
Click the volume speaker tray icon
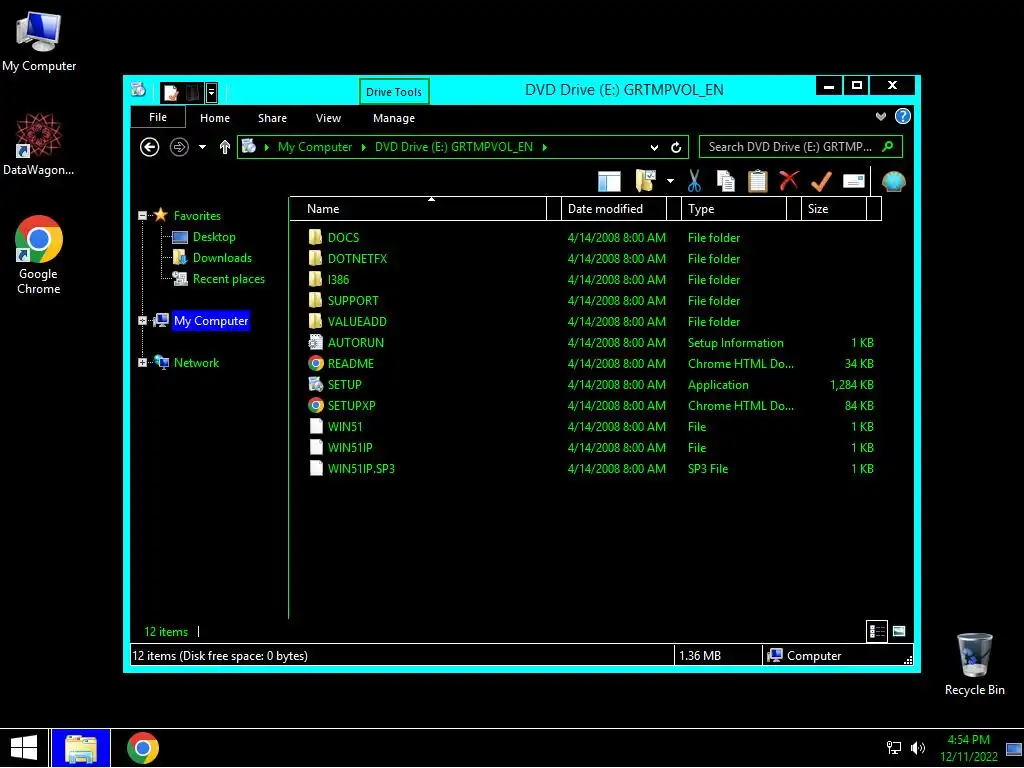pos(918,748)
